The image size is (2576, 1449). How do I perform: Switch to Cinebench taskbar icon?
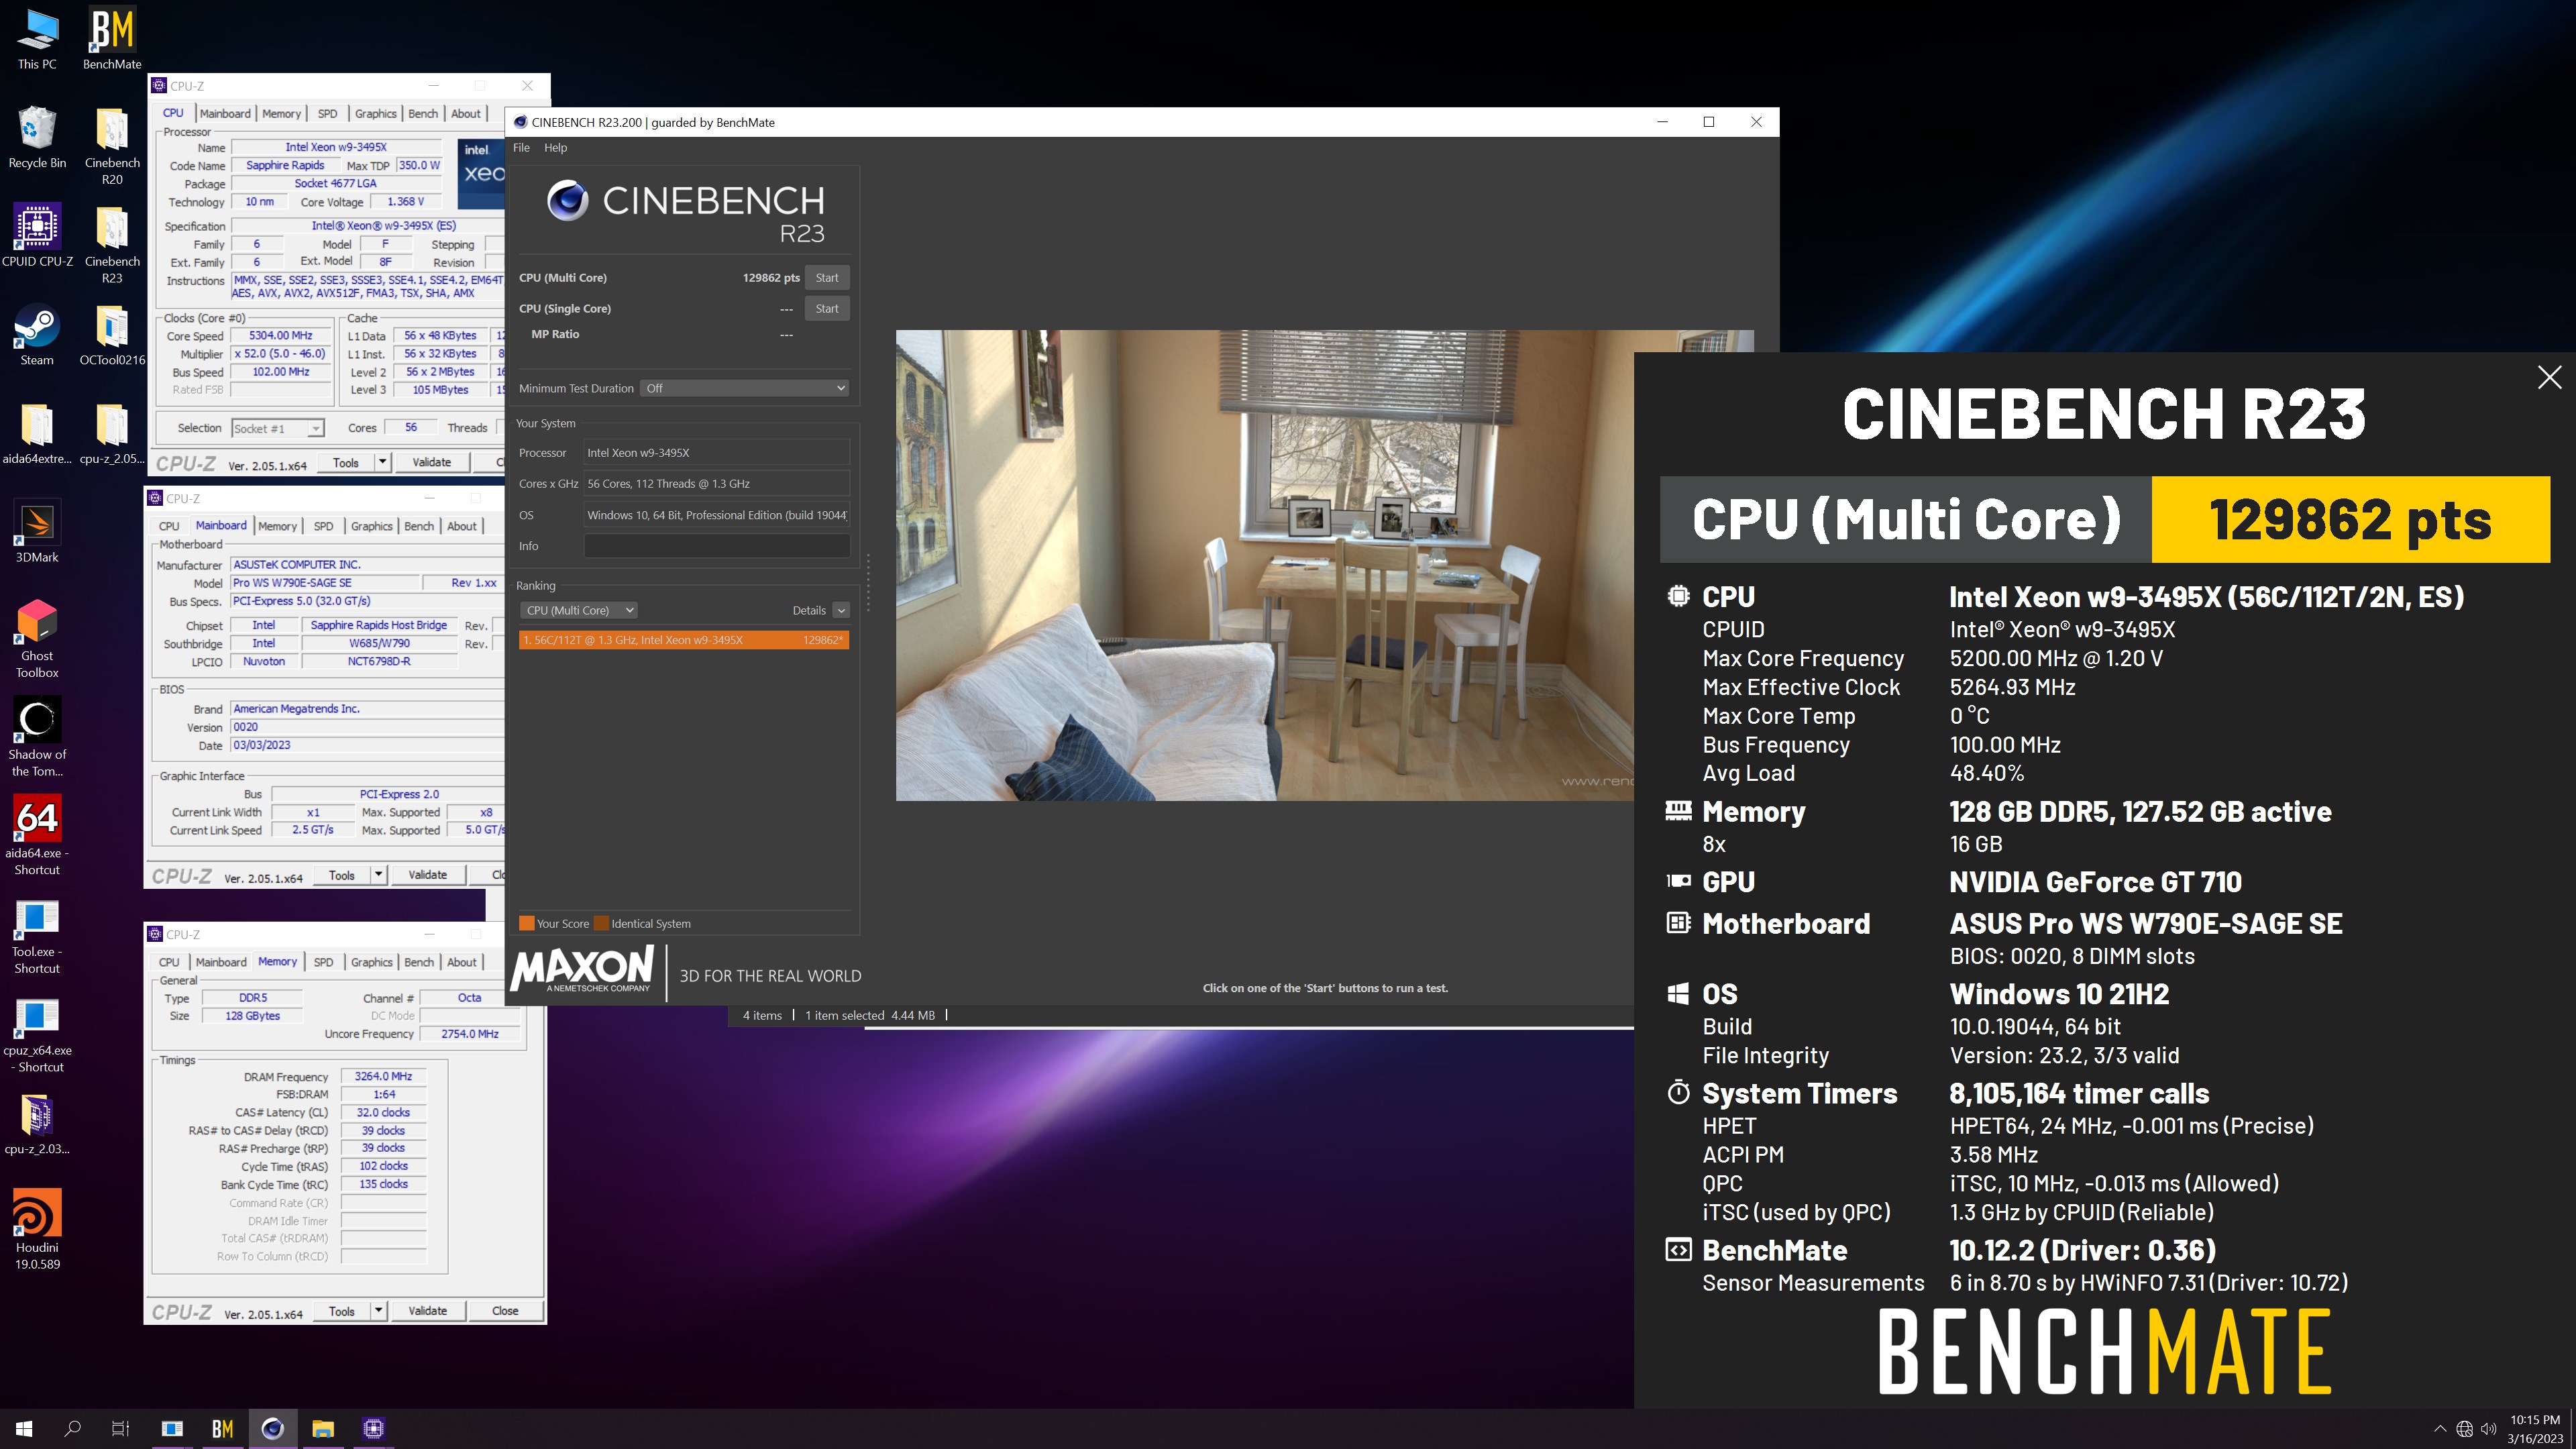272,1428
